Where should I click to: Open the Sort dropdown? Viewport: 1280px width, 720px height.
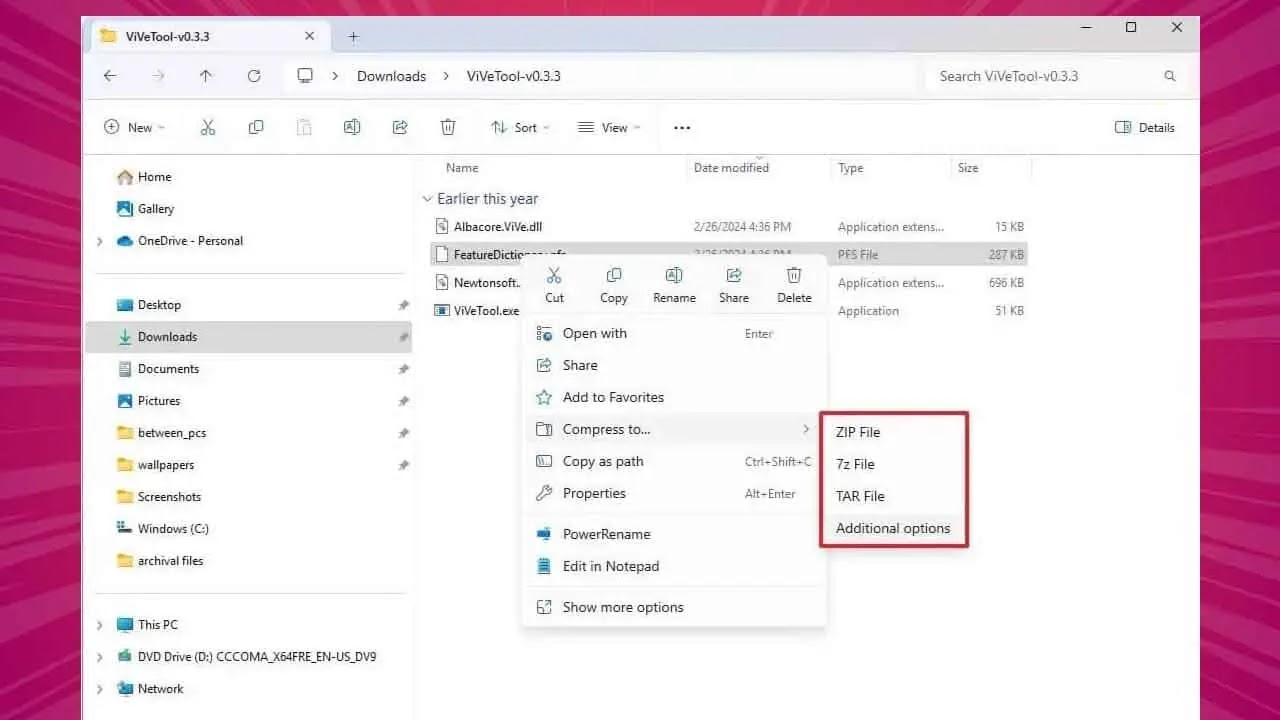tap(520, 127)
